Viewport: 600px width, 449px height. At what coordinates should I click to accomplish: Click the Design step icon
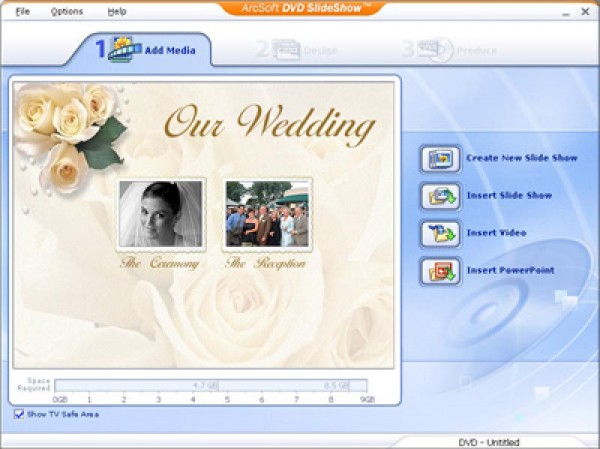pyautogui.click(x=286, y=50)
